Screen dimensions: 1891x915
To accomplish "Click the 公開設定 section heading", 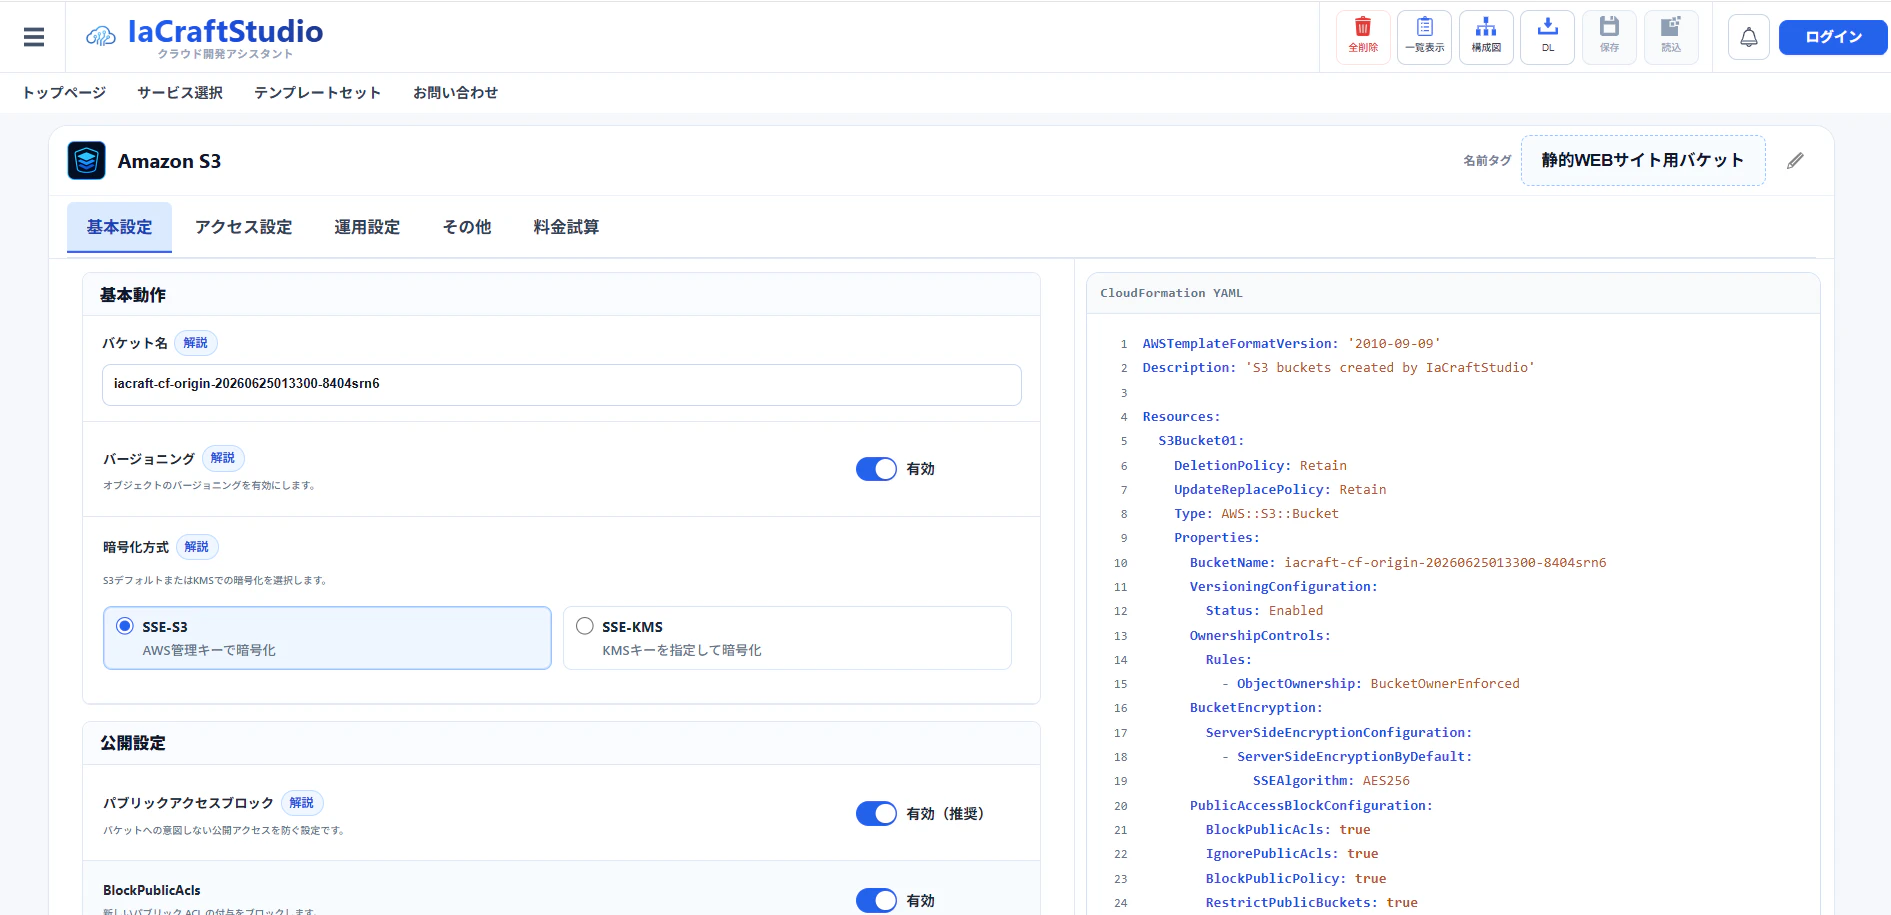I will (133, 743).
